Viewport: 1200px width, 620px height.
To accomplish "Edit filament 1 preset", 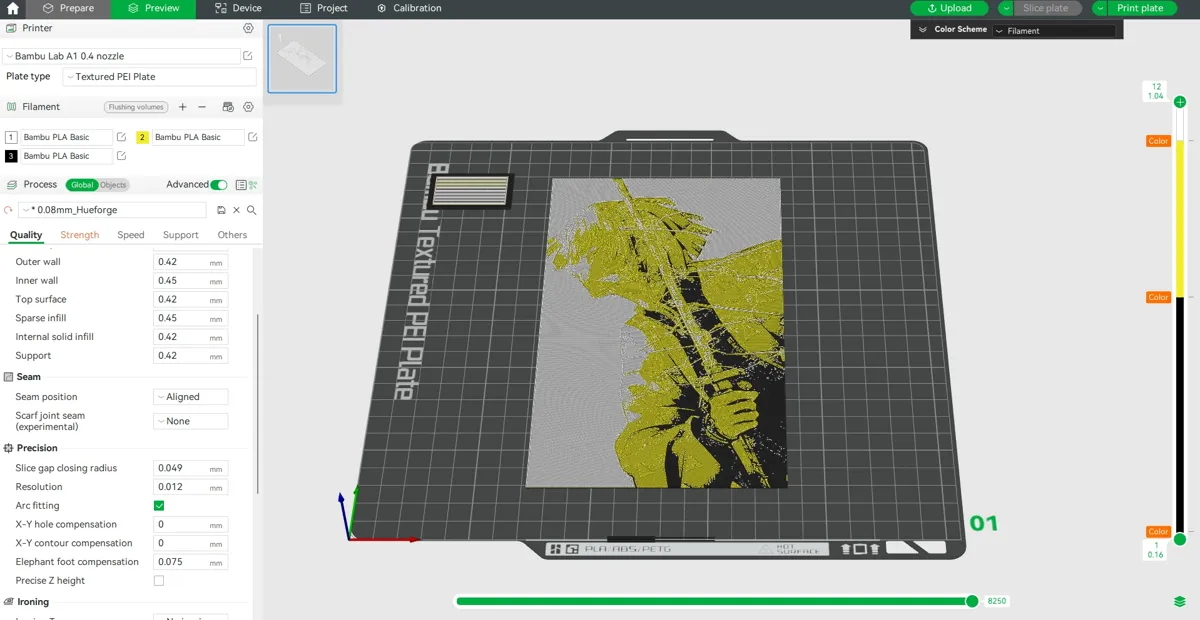I will coord(121,137).
